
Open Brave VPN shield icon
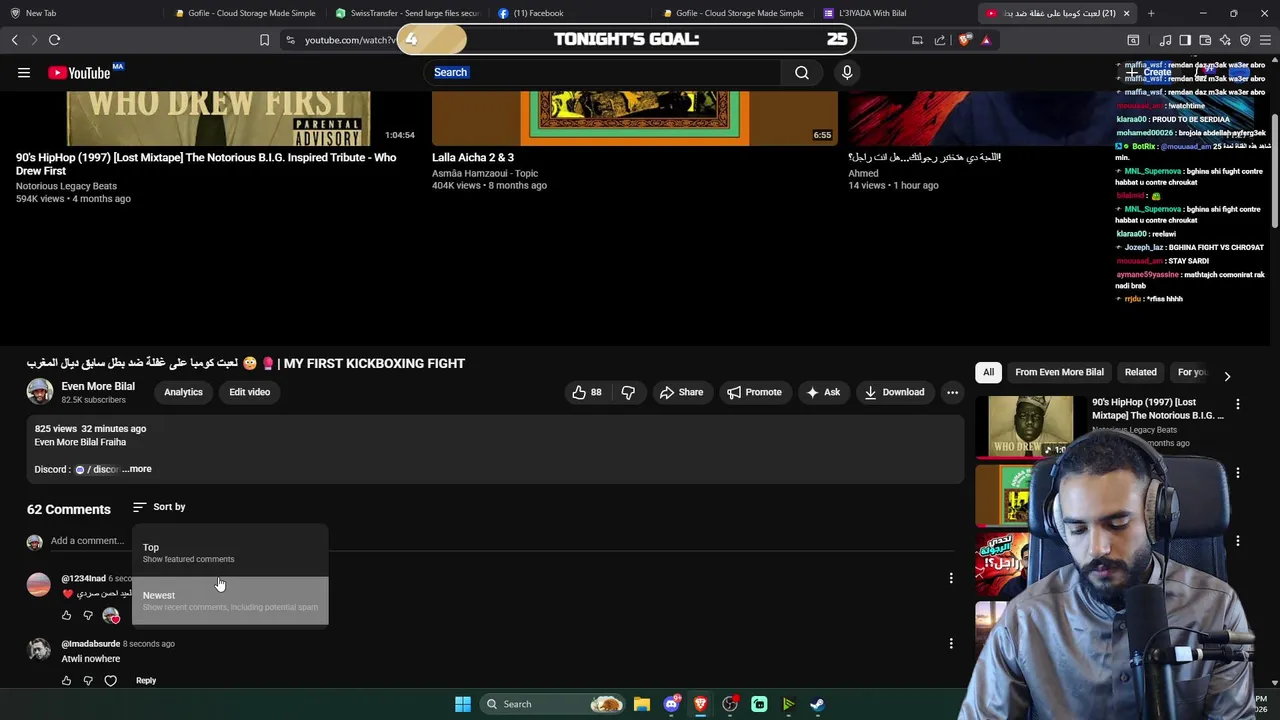coord(1245,40)
